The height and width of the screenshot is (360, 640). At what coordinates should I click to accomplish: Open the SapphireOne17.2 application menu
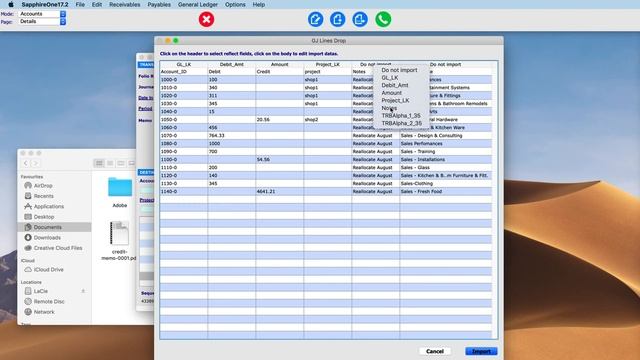click(x=45, y=4)
